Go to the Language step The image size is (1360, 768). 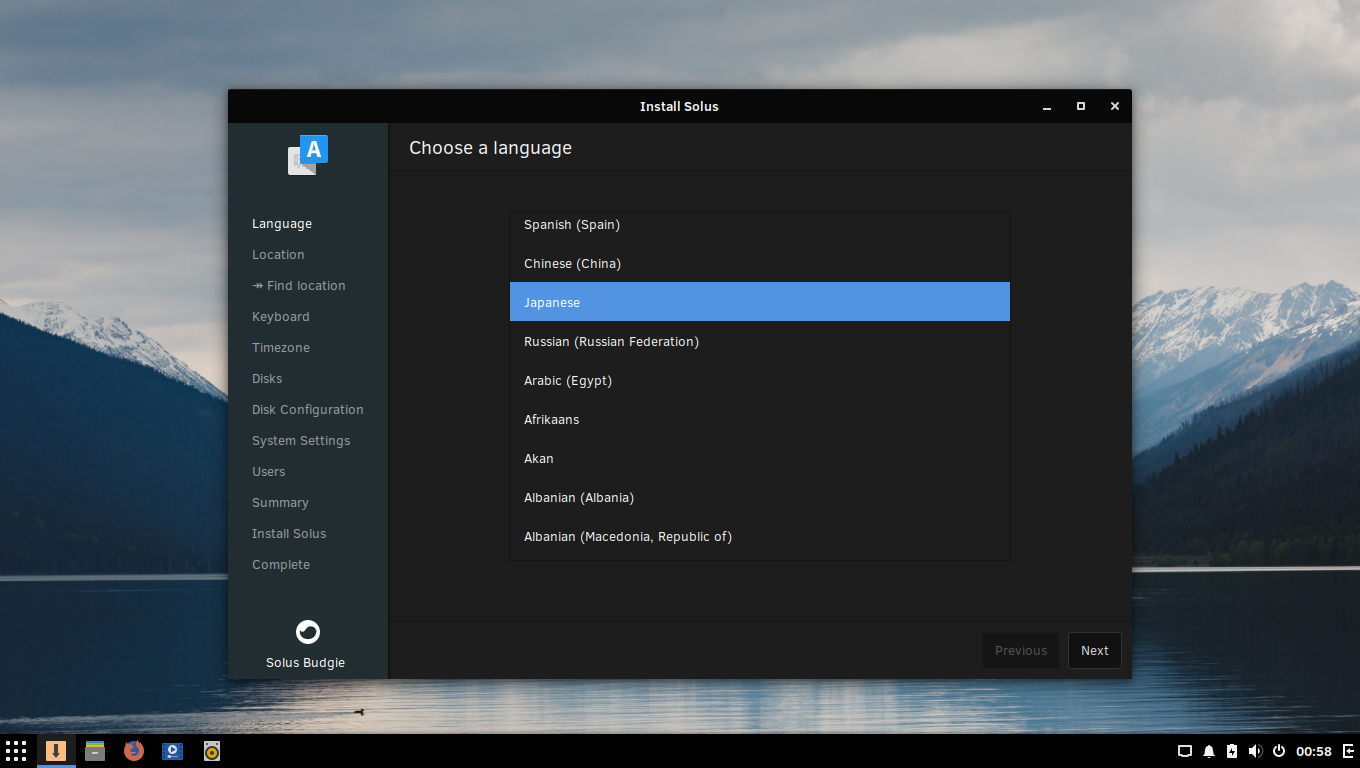point(282,224)
